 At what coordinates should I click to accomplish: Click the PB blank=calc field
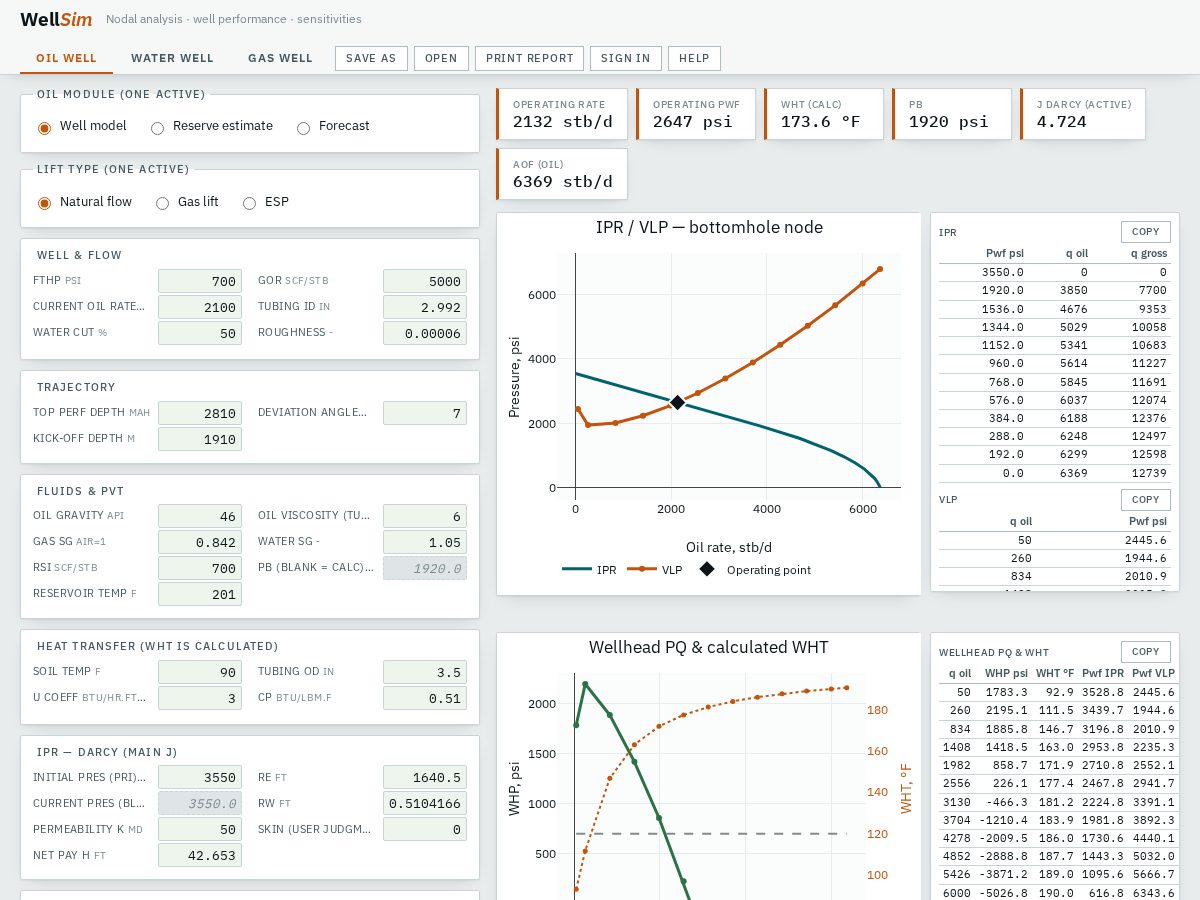[425, 568]
